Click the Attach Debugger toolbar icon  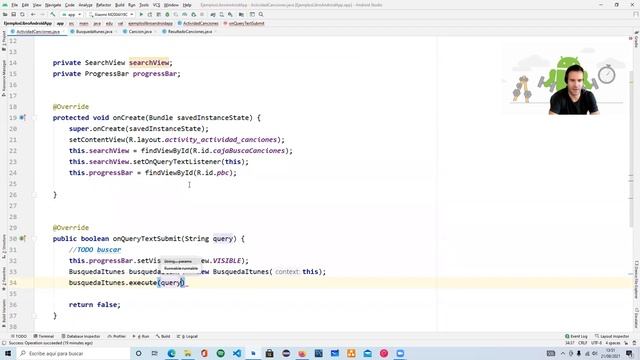pos(193,14)
